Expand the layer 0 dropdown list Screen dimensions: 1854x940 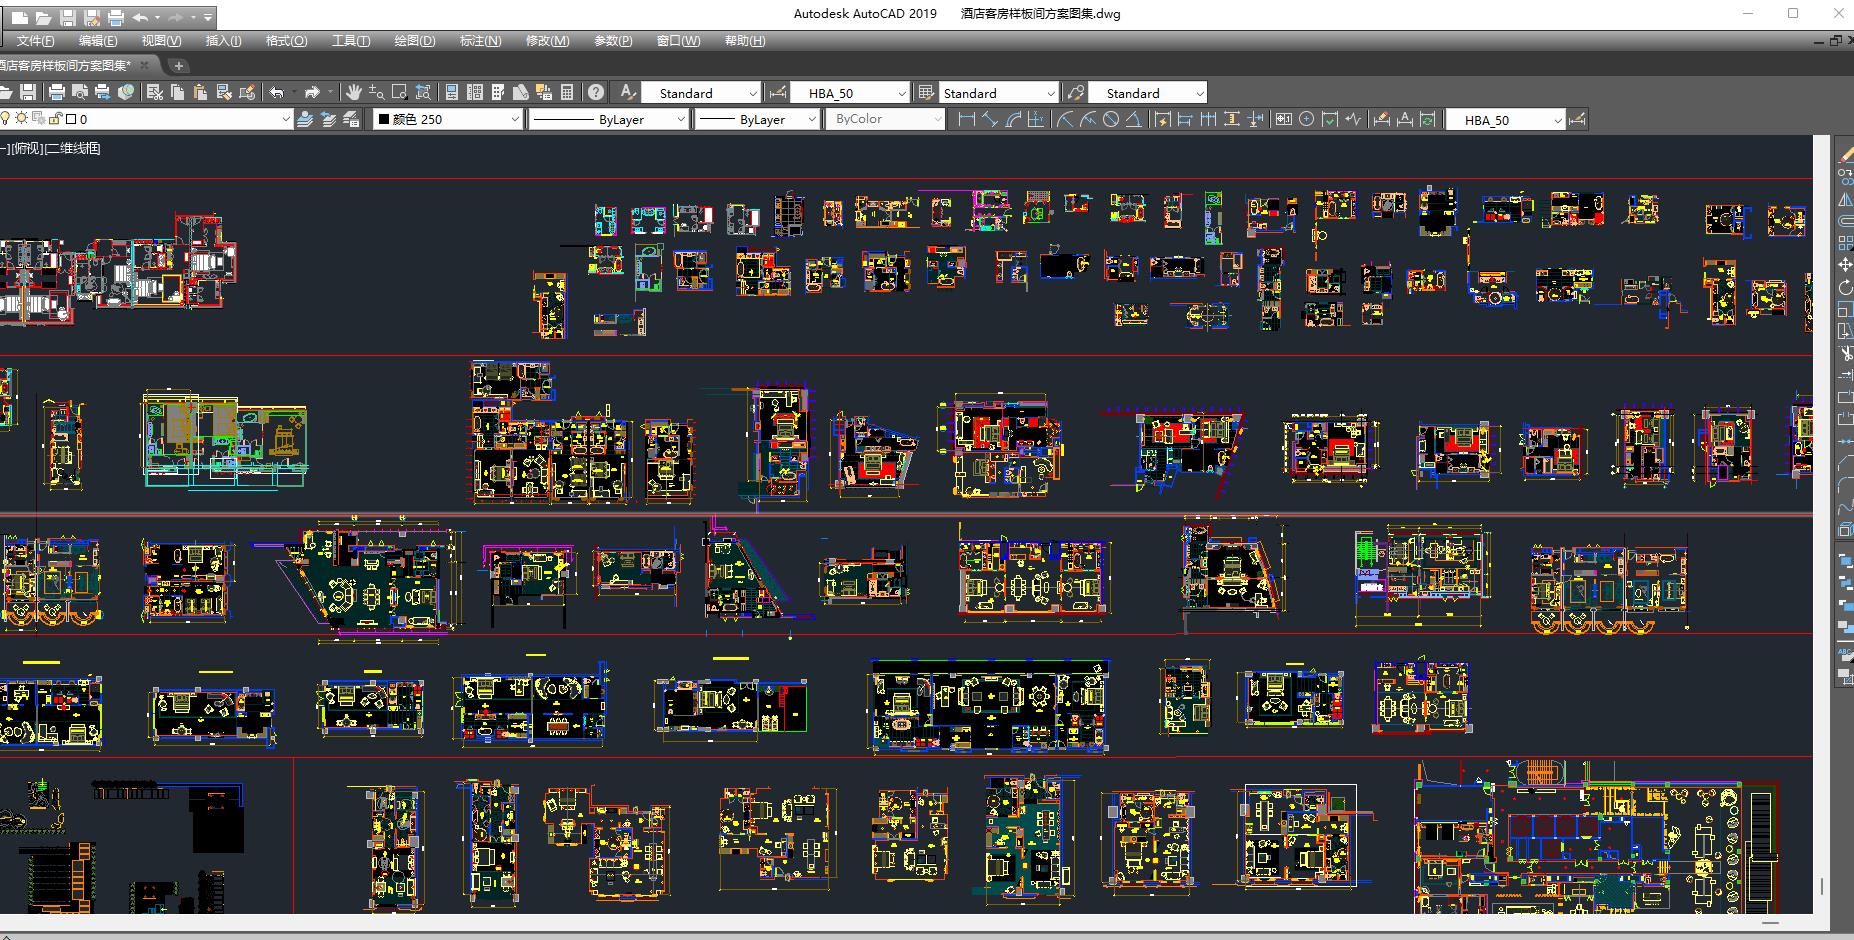click(285, 119)
